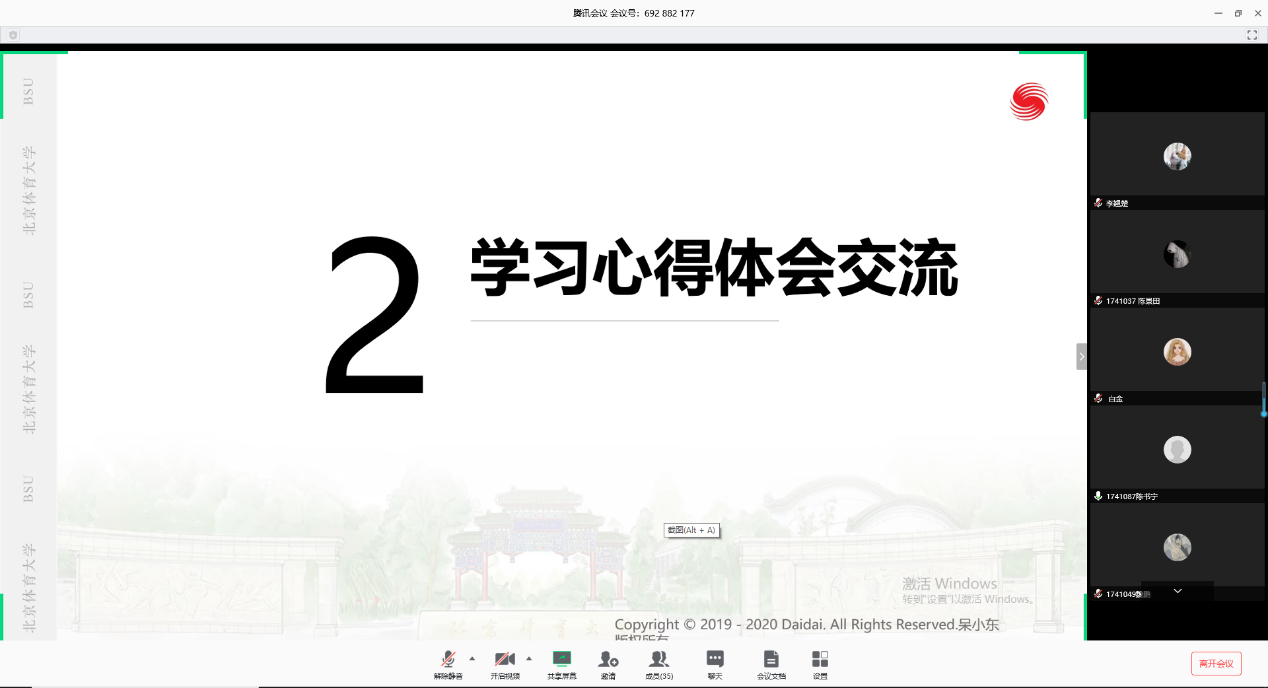
Task: Take a screenshot using 截图 Alt+A
Action: coord(691,530)
